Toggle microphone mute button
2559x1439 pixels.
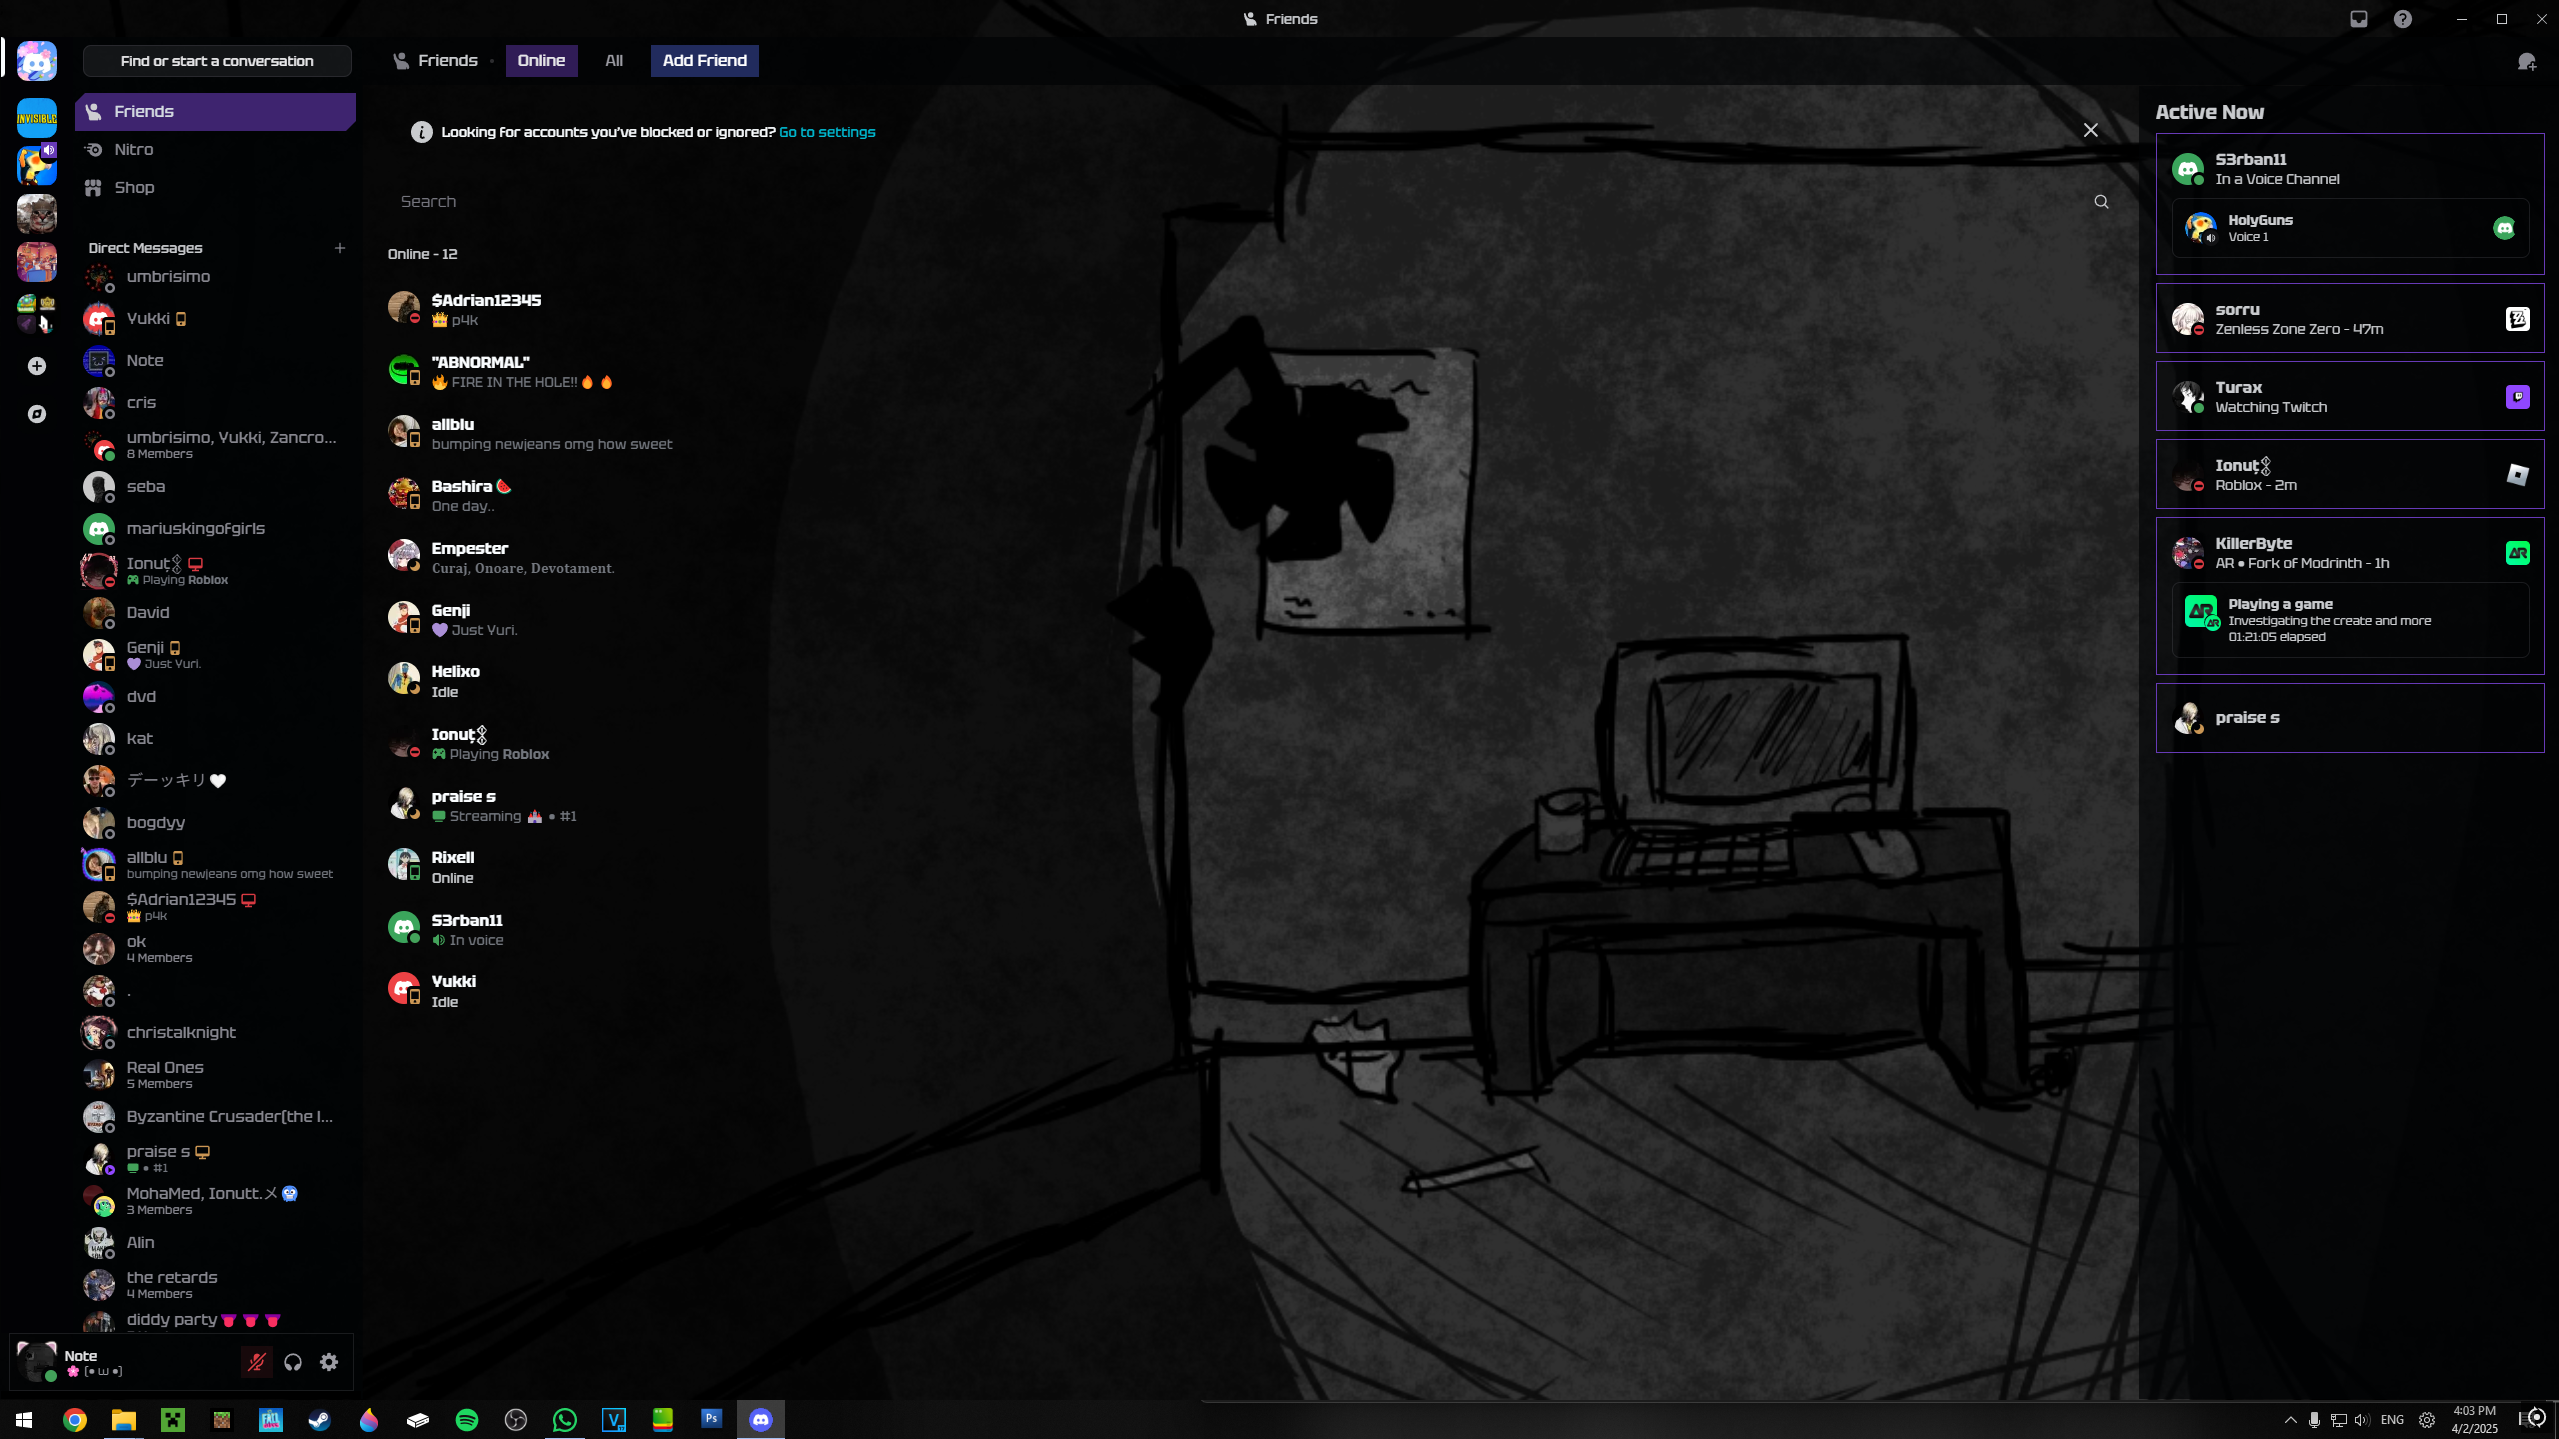coord(257,1362)
